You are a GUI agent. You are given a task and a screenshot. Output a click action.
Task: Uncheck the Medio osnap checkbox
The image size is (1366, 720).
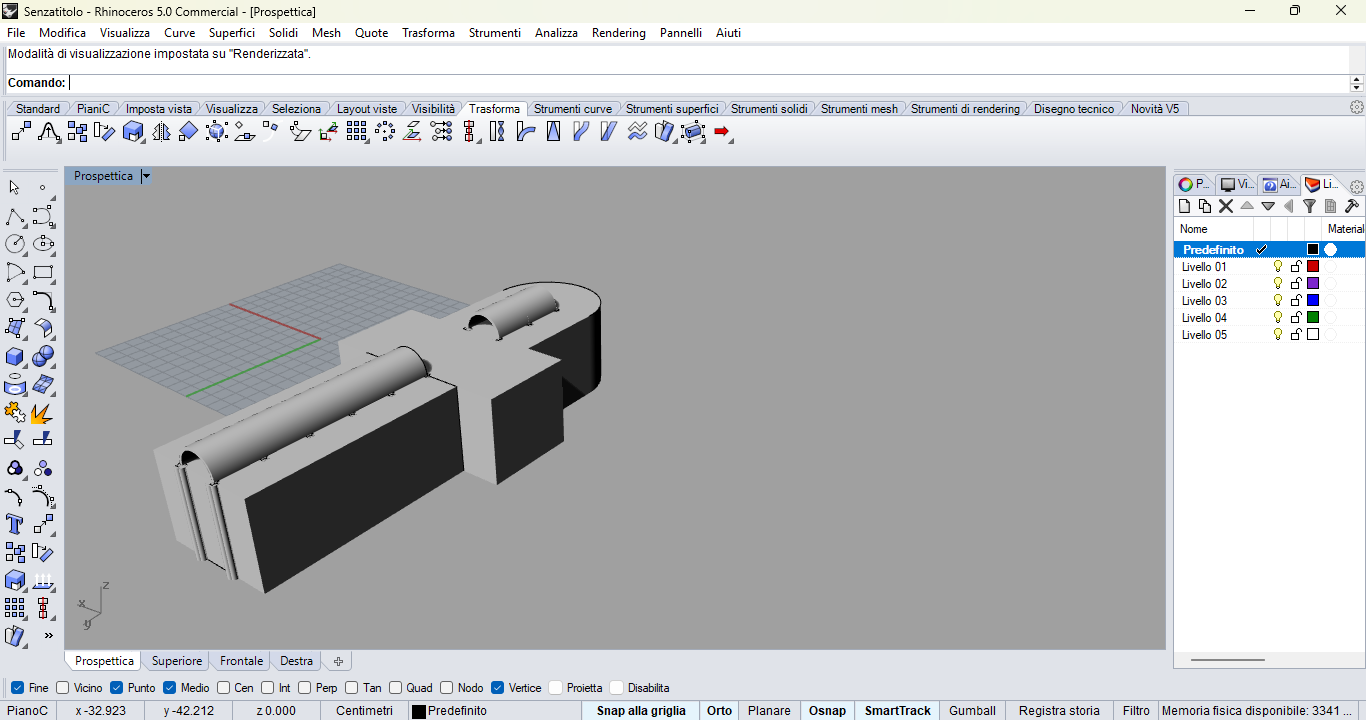tap(169, 688)
